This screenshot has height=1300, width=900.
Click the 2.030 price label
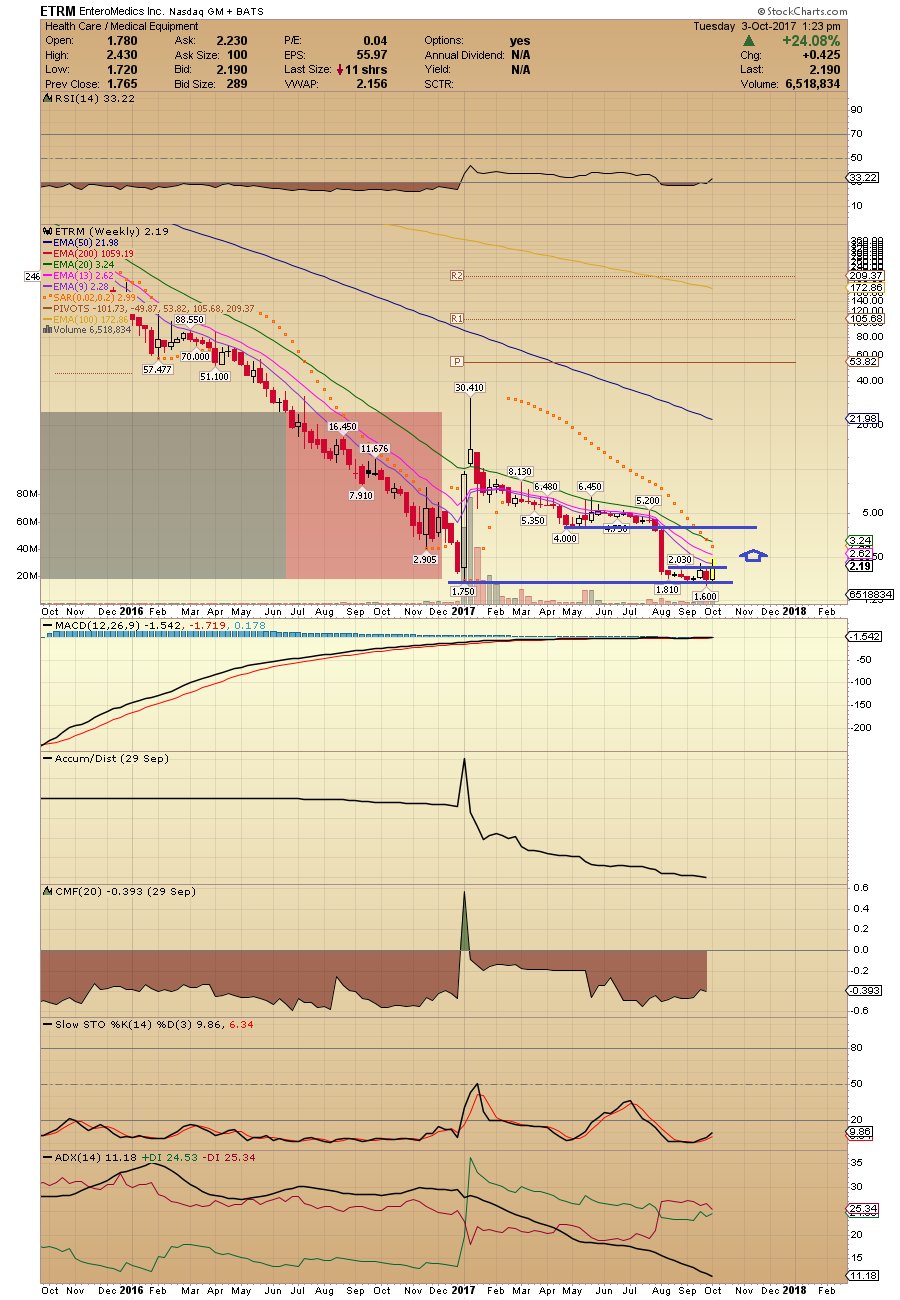(x=679, y=559)
